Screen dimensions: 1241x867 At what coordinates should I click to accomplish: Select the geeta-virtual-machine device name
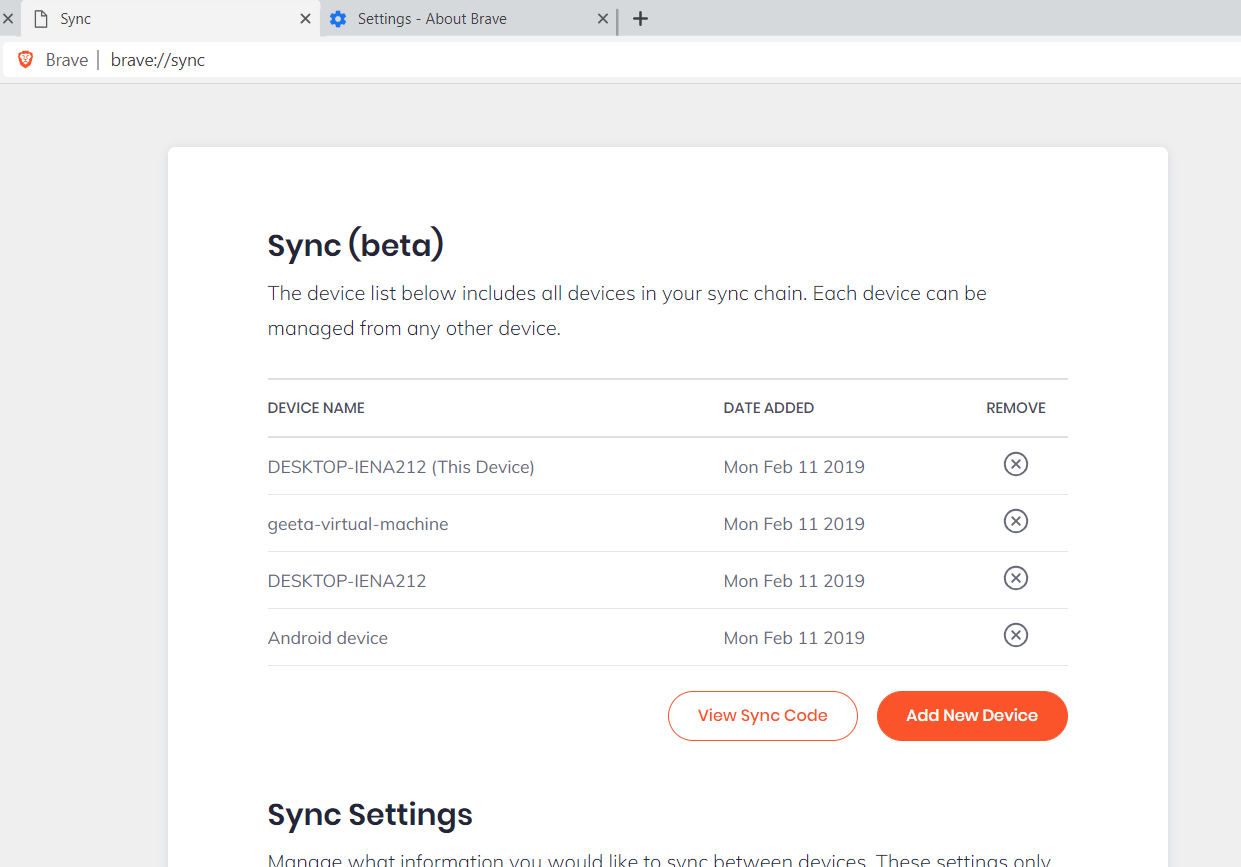tap(358, 524)
